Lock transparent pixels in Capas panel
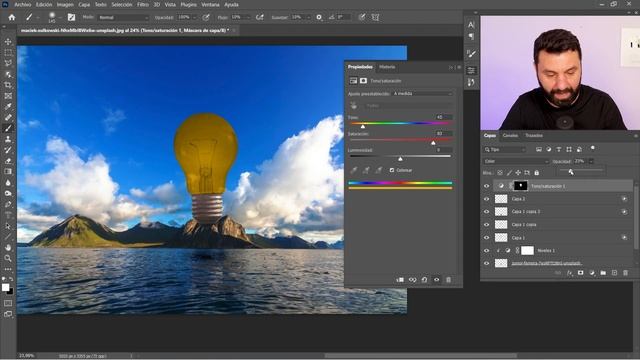Screen dimensions: 640x360 (500, 173)
